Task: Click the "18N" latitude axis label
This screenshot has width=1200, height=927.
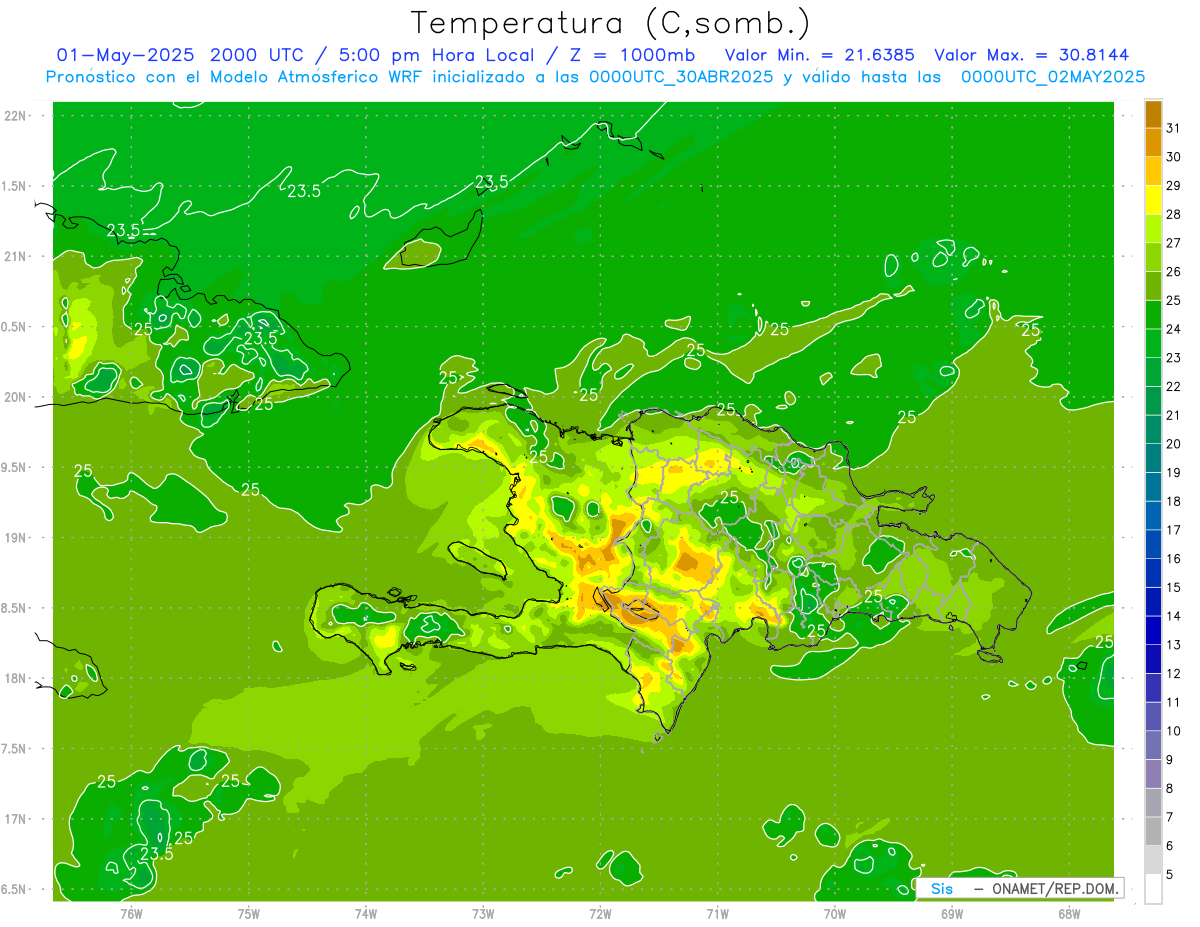Action: pyautogui.click(x=17, y=679)
